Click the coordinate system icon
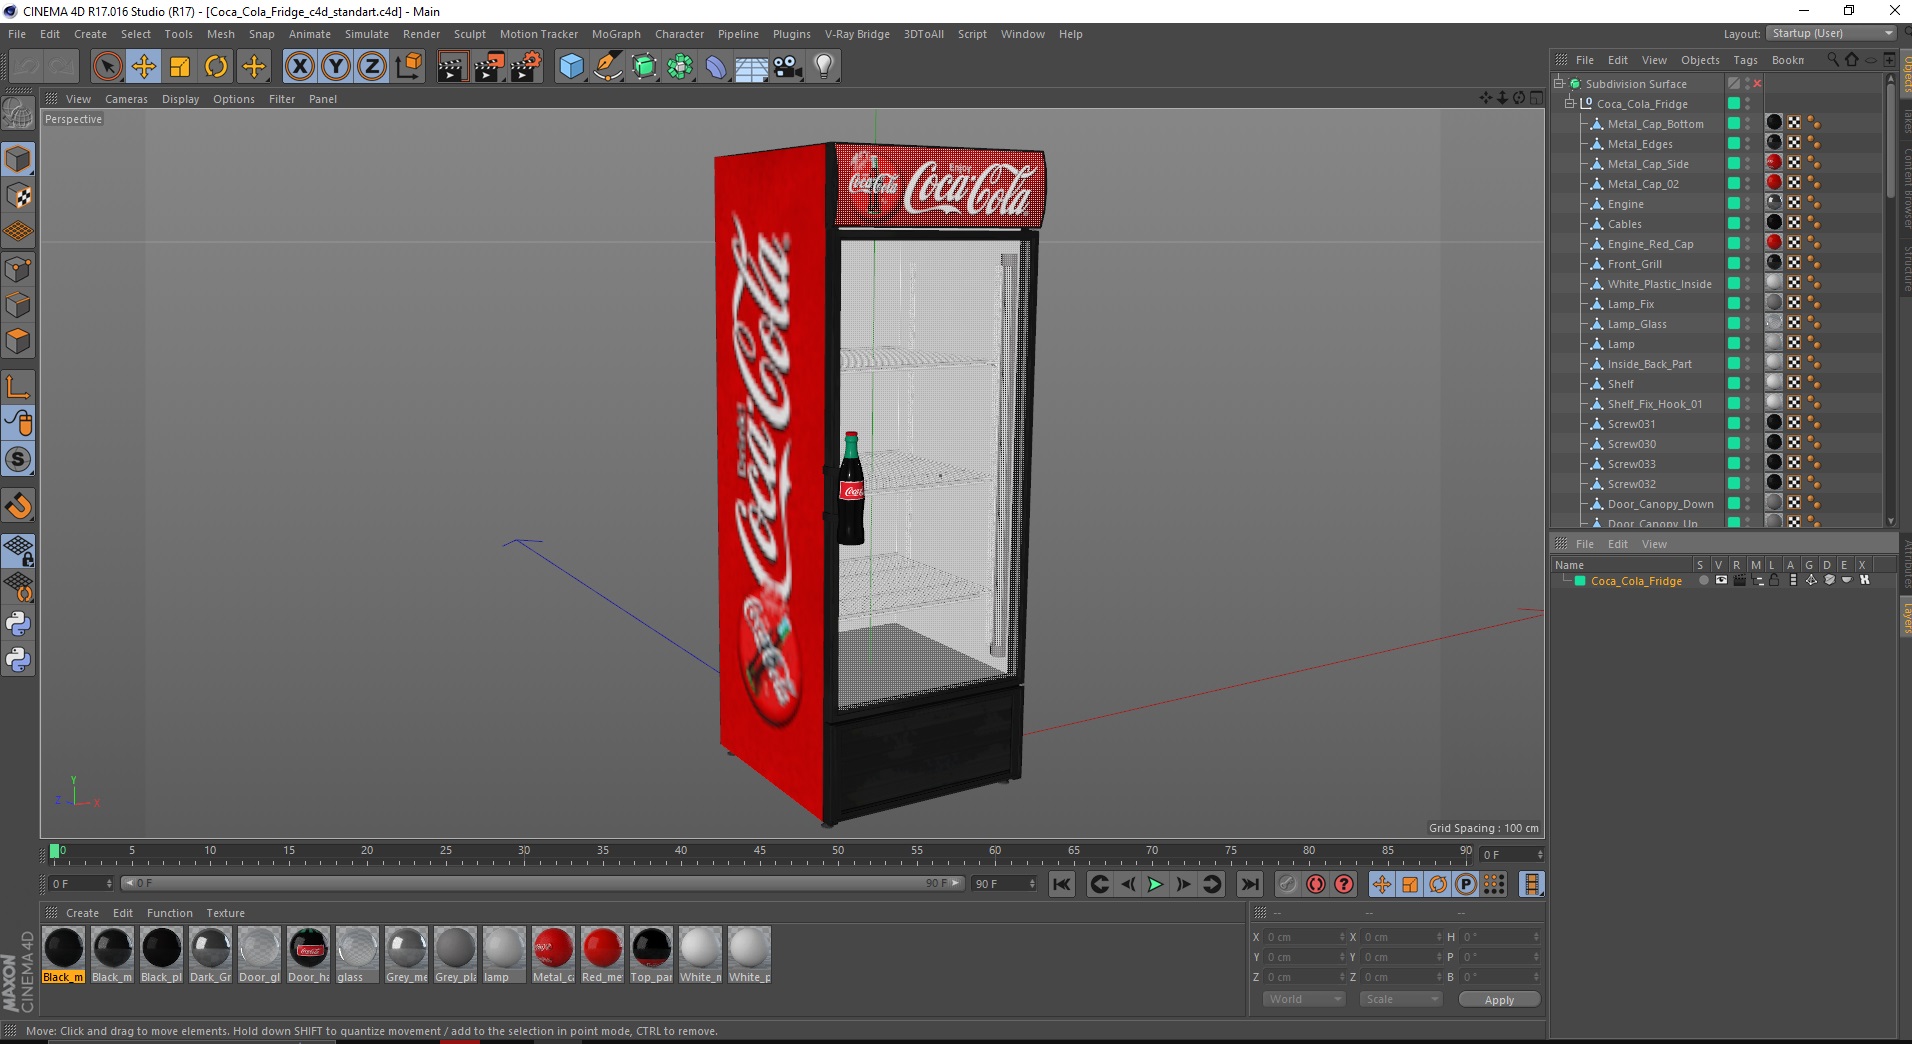The width and height of the screenshot is (1912, 1044). click(x=408, y=67)
